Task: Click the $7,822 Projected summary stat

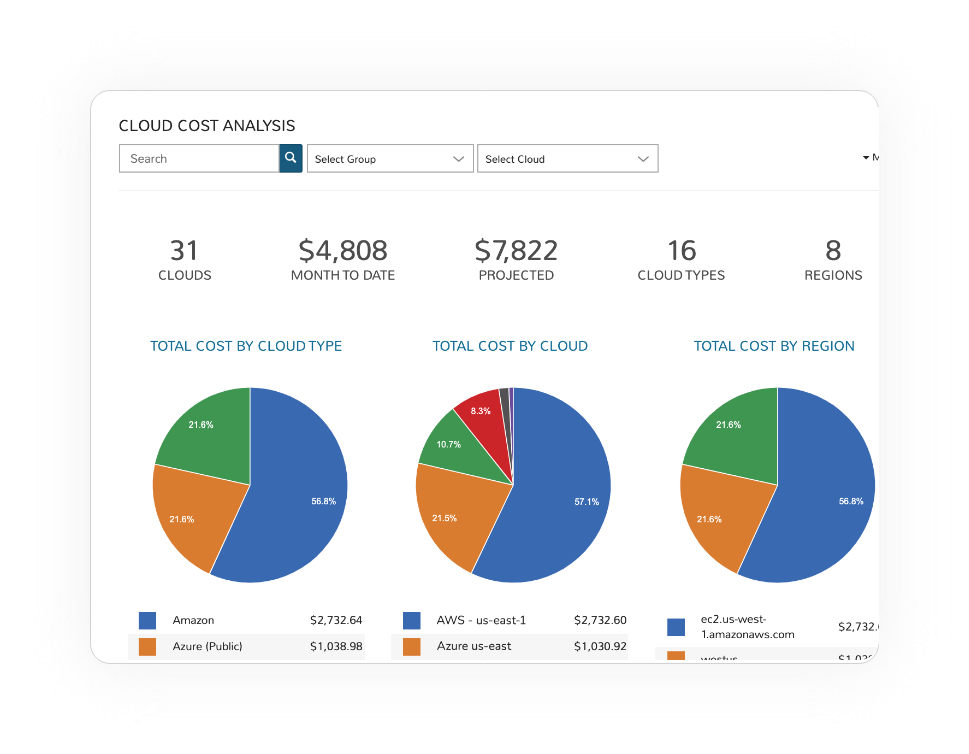Action: coord(516,259)
